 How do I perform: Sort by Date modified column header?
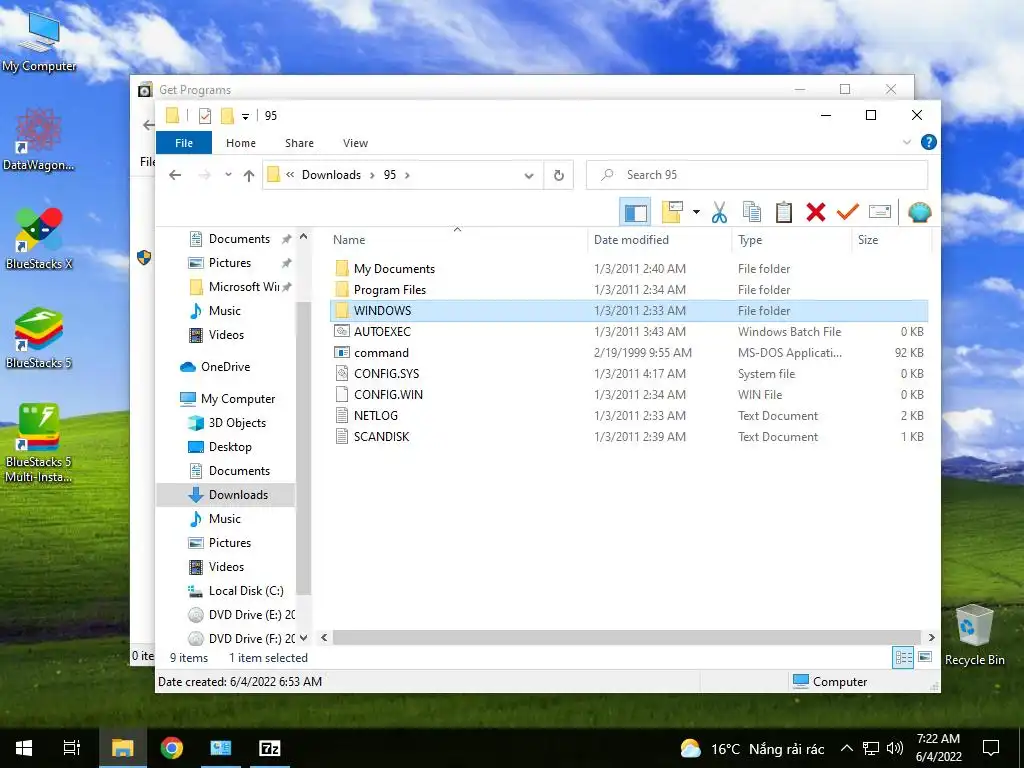632,240
